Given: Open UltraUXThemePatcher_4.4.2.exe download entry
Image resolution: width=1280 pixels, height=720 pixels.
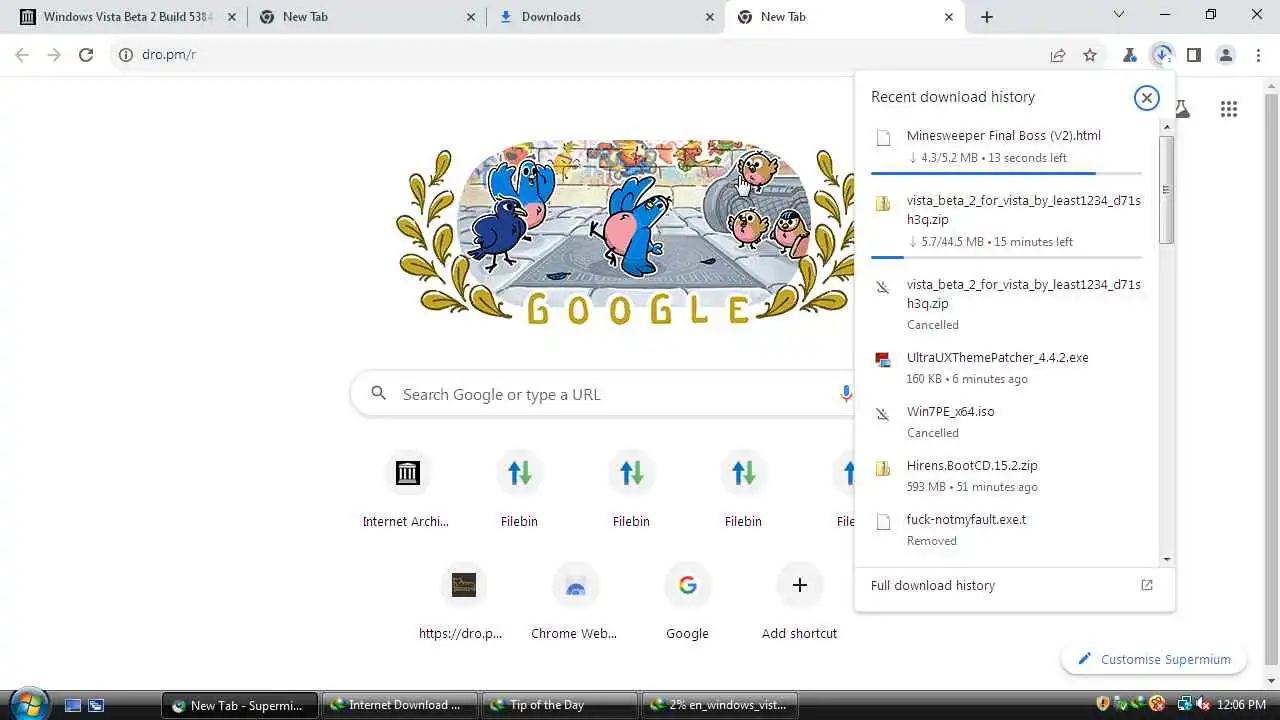Looking at the screenshot, I should pos(1008,367).
